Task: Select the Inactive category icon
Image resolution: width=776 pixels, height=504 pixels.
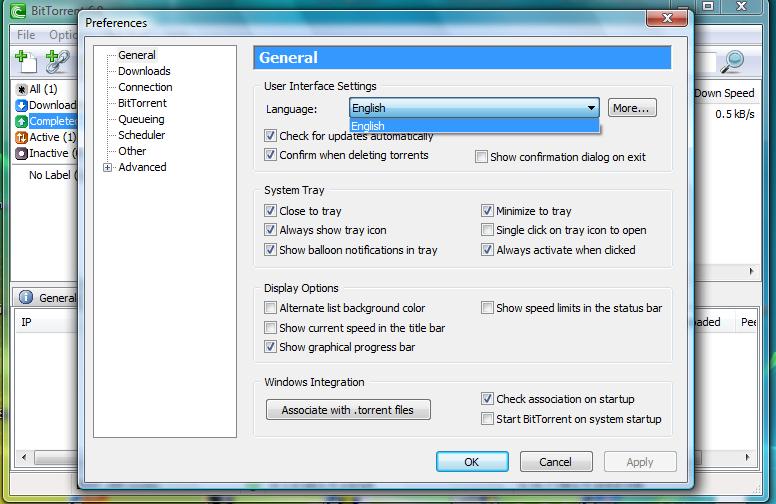Action: point(21,153)
